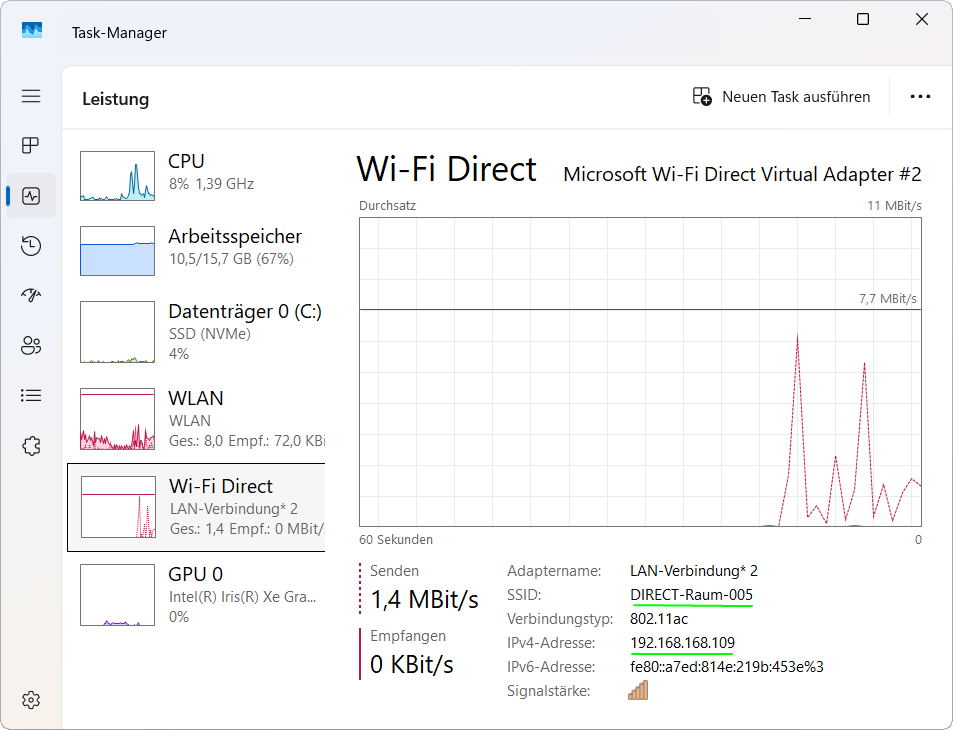Select the WLAN network entry
The height and width of the screenshot is (730, 953).
coord(200,419)
